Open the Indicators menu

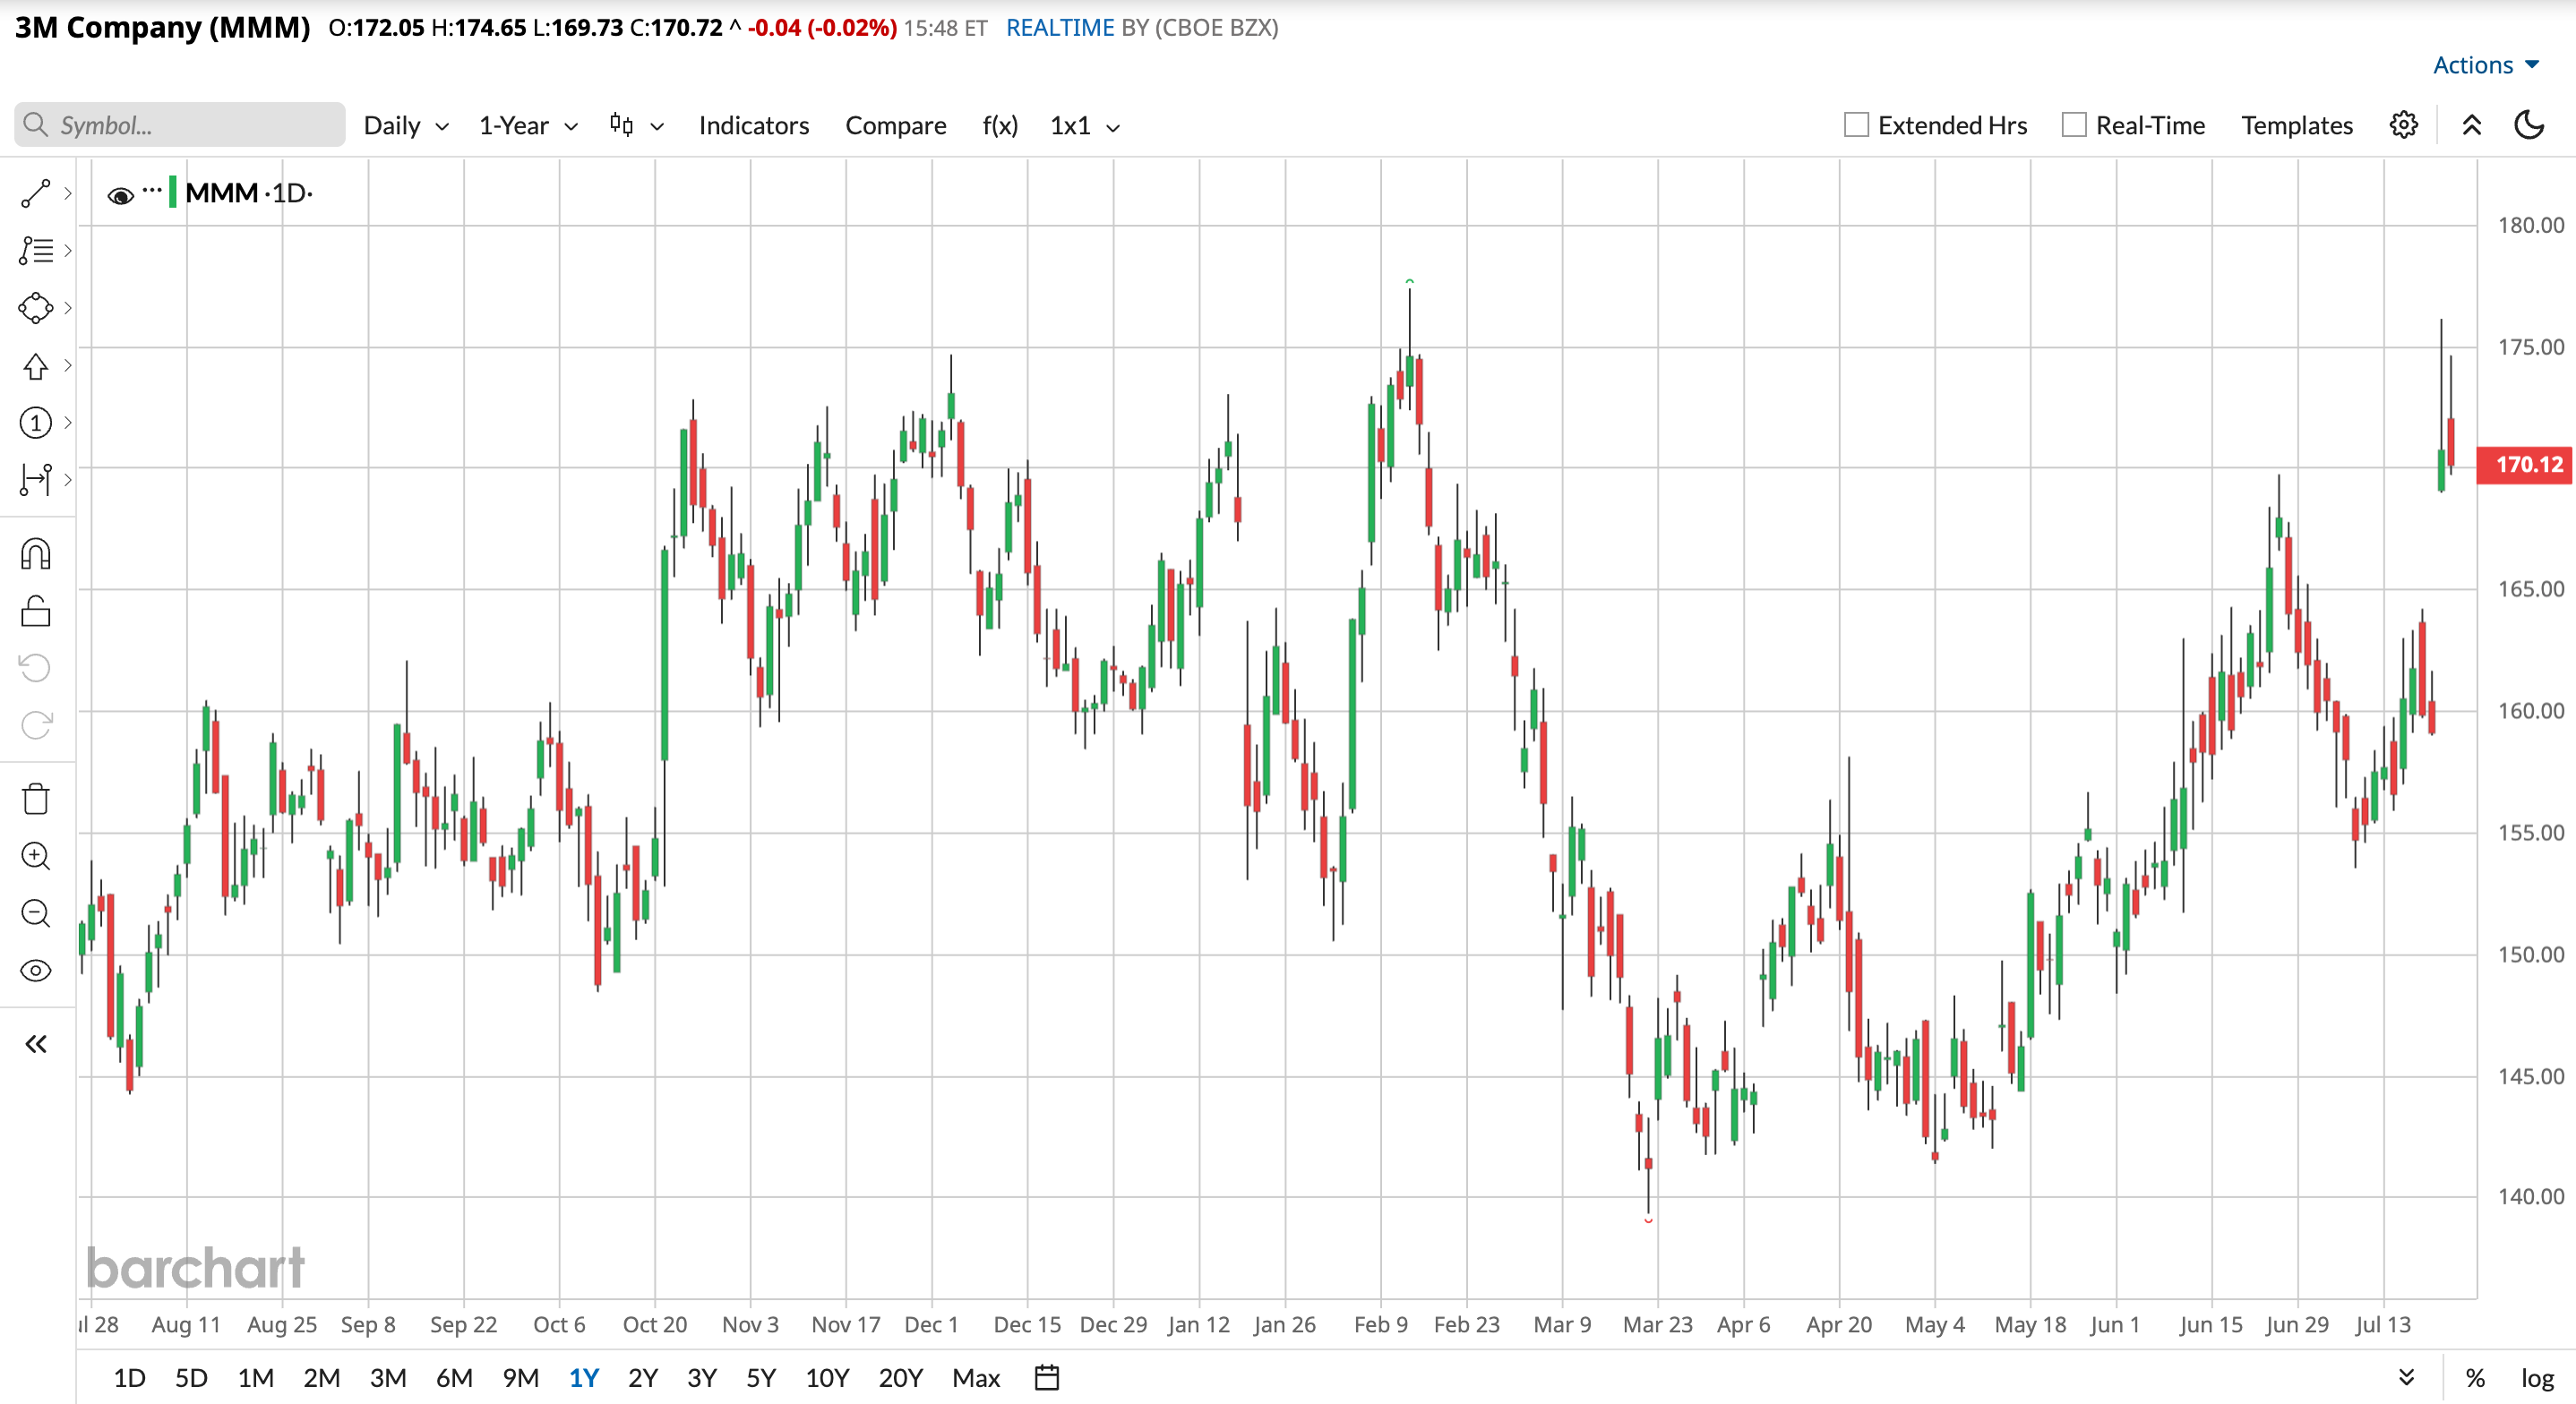pyautogui.click(x=754, y=126)
